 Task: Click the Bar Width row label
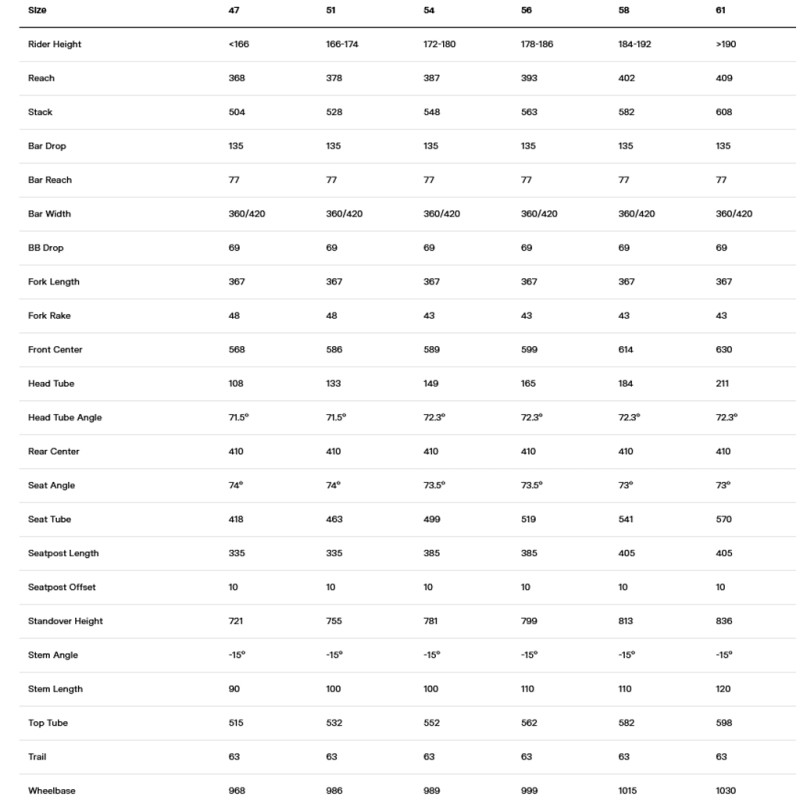coord(50,214)
